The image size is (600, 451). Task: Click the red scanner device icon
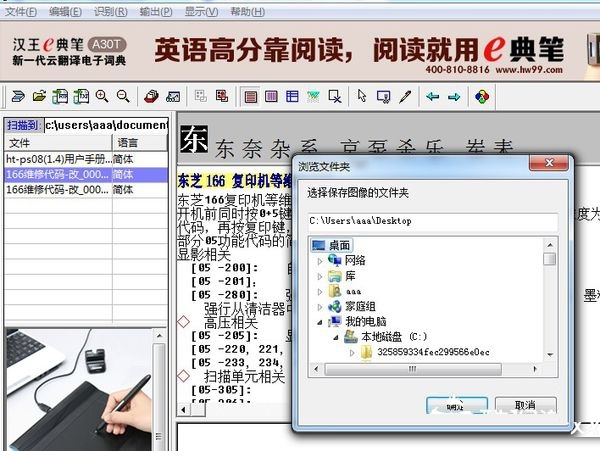[x=152, y=96]
